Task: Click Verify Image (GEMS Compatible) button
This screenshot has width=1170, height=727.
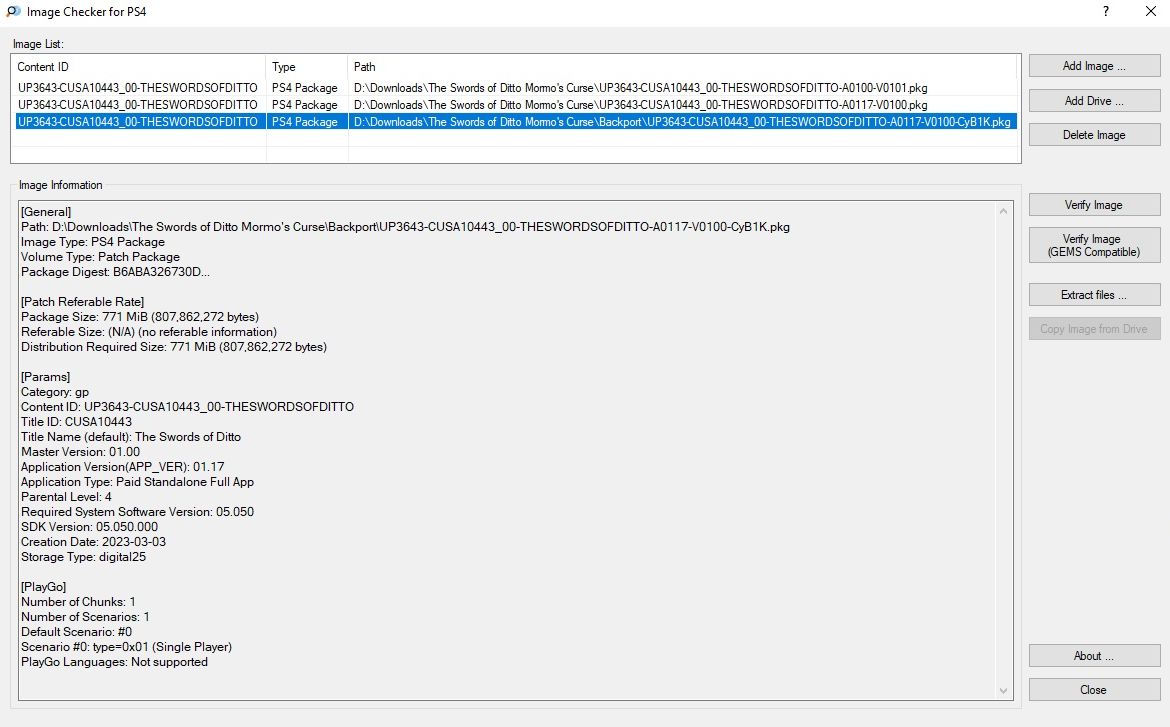Action: coord(1094,246)
